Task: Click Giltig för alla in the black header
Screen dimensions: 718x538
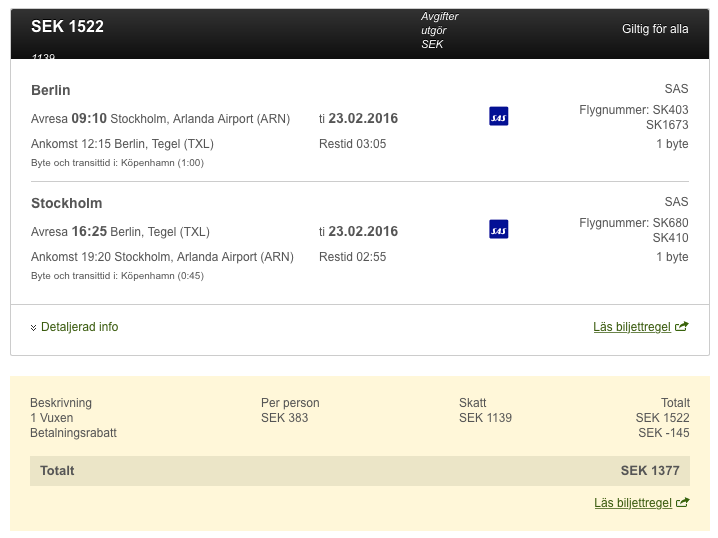Action: [x=655, y=29]
